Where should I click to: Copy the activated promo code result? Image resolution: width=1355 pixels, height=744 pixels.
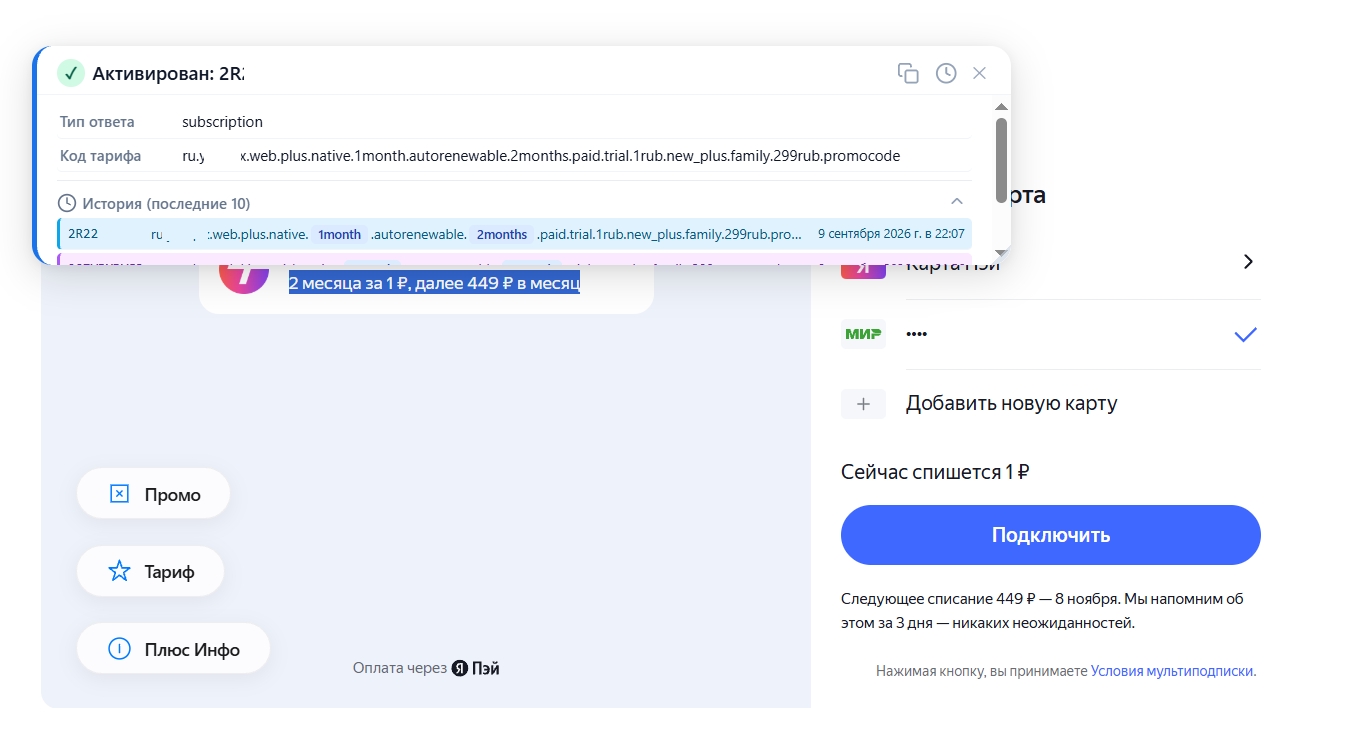[x=908, y=73]
